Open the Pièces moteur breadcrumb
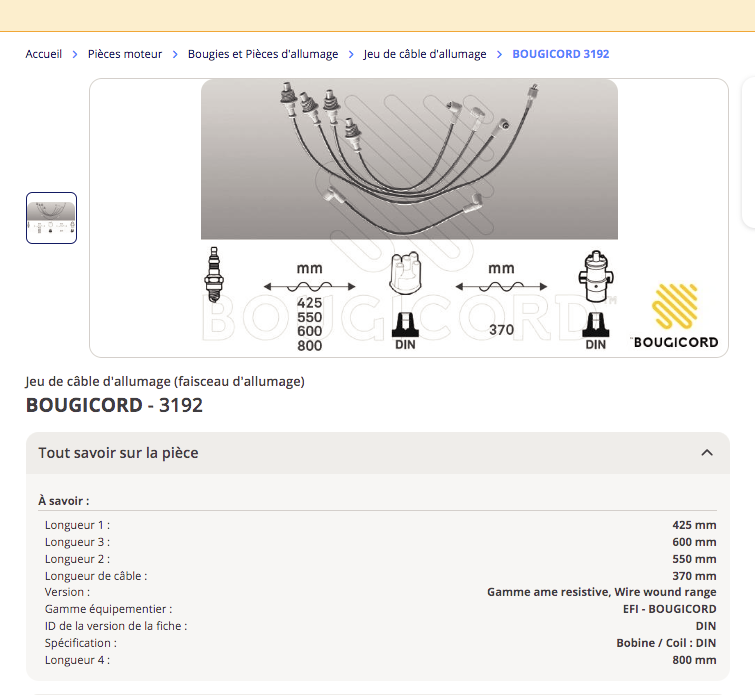 click(x=125, y=54)
